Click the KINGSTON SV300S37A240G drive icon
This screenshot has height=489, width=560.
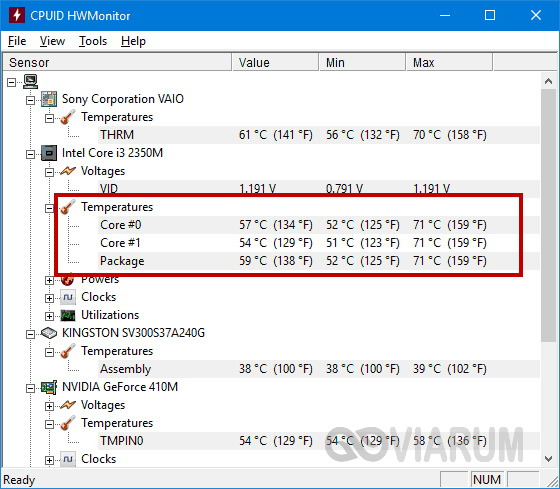coord(49,333)
